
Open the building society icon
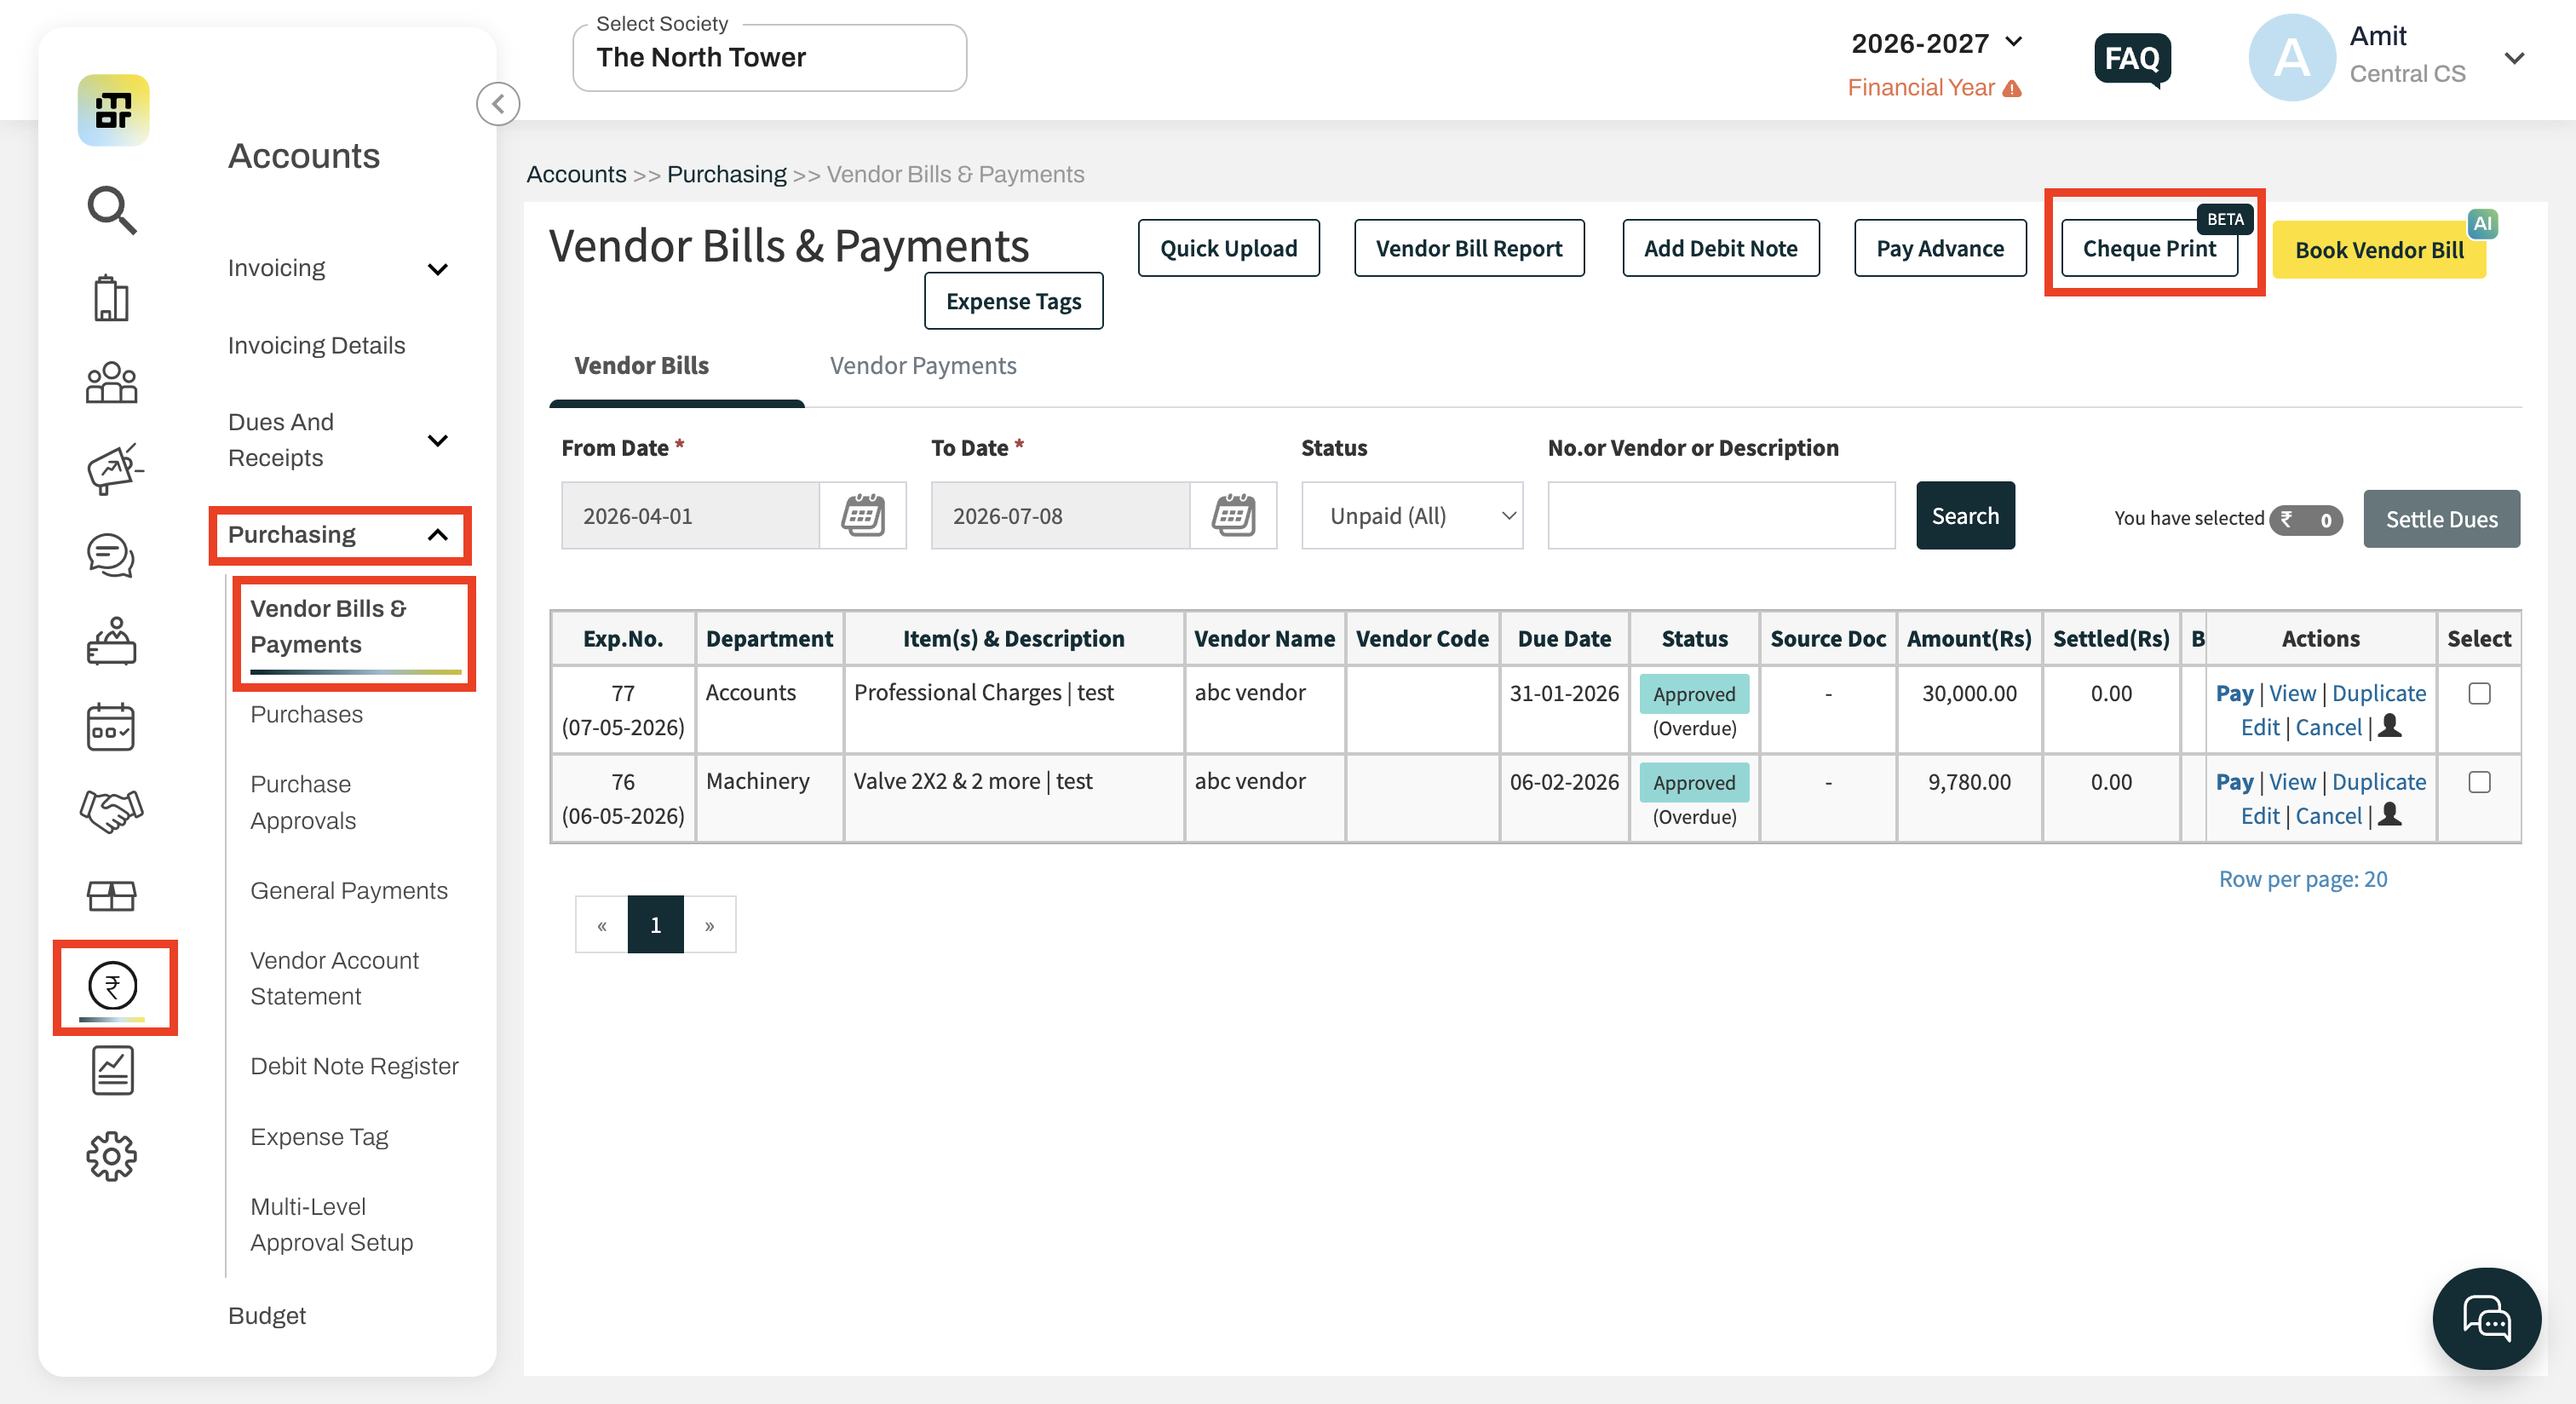[x=111, y=298]
